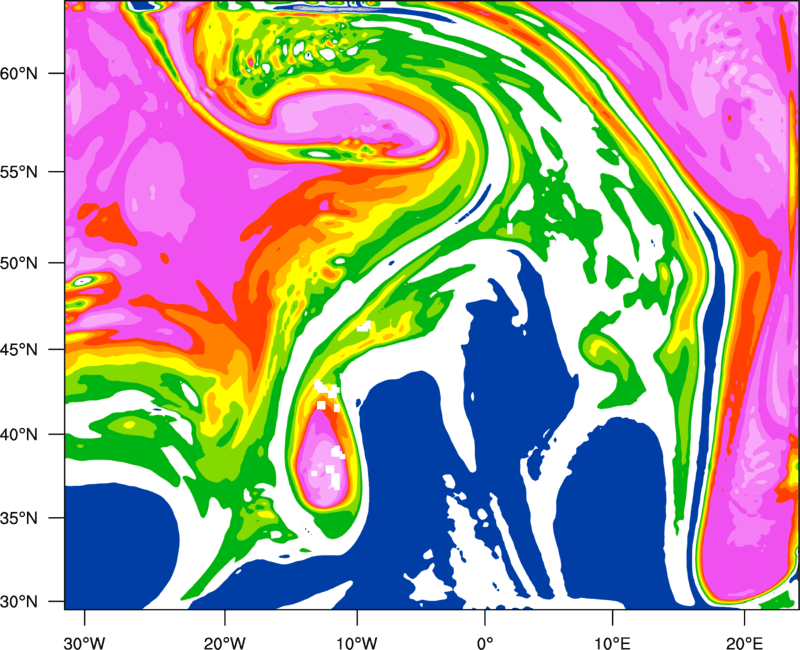Click the 10°E longitude axis label
The height and width of the screenshot is (650, 800).
tap(612, 643)
